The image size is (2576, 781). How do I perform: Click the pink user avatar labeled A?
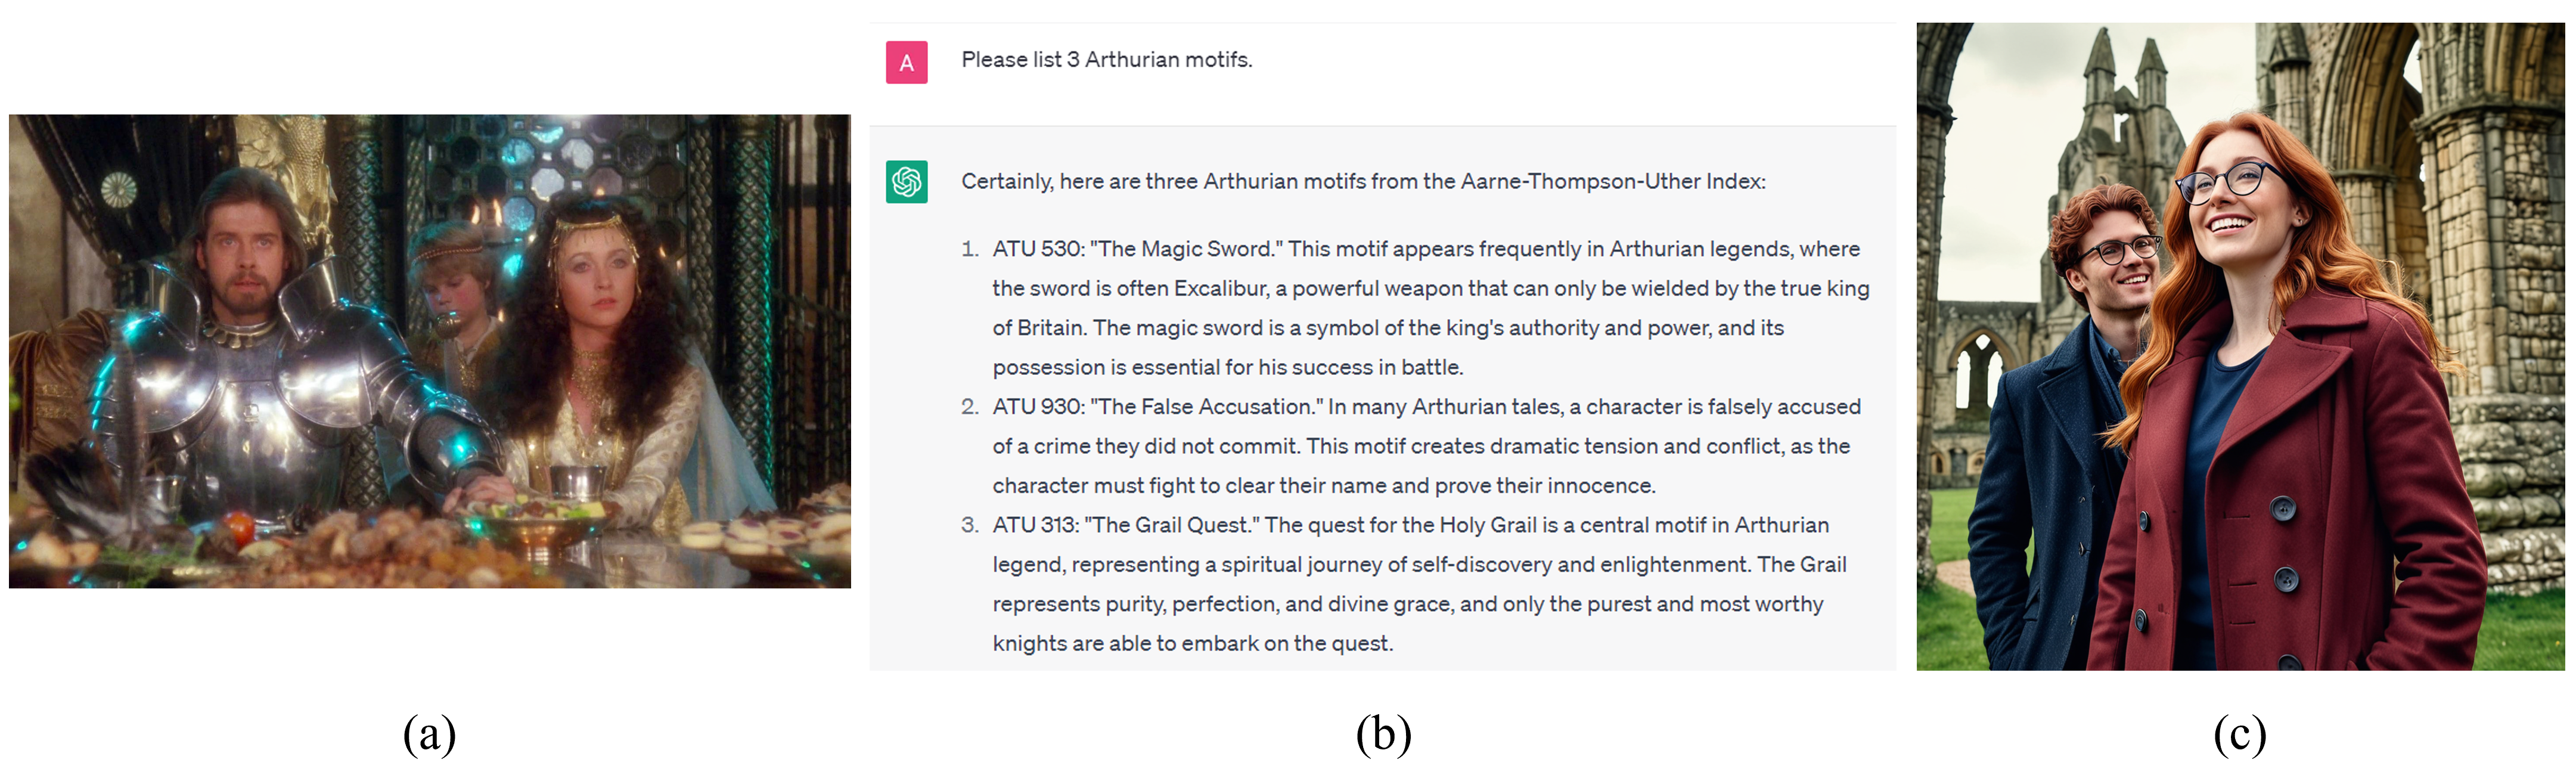tap(906, 62)
